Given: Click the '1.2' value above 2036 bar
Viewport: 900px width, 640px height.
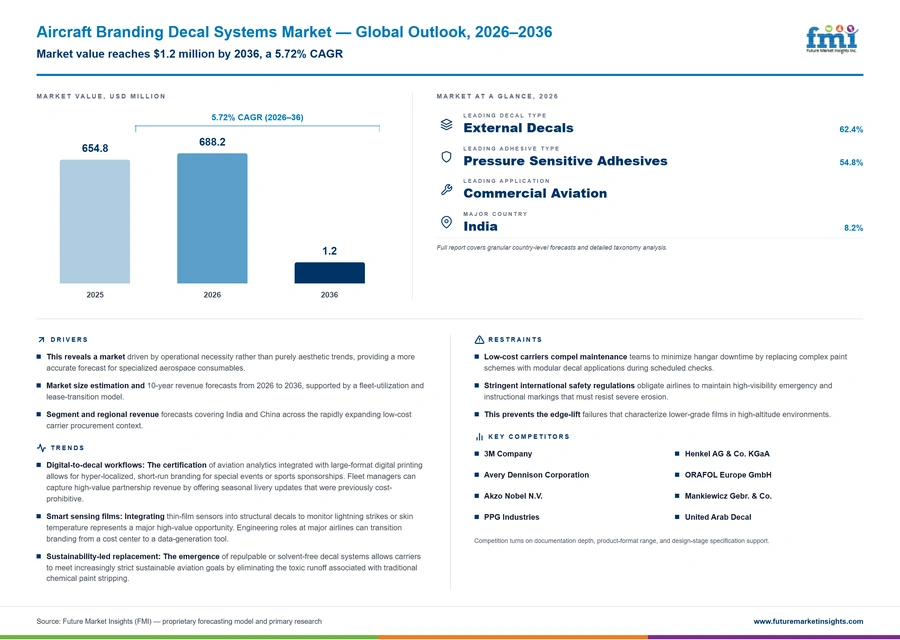Looking at the screenshot, I should click(329, 251).
